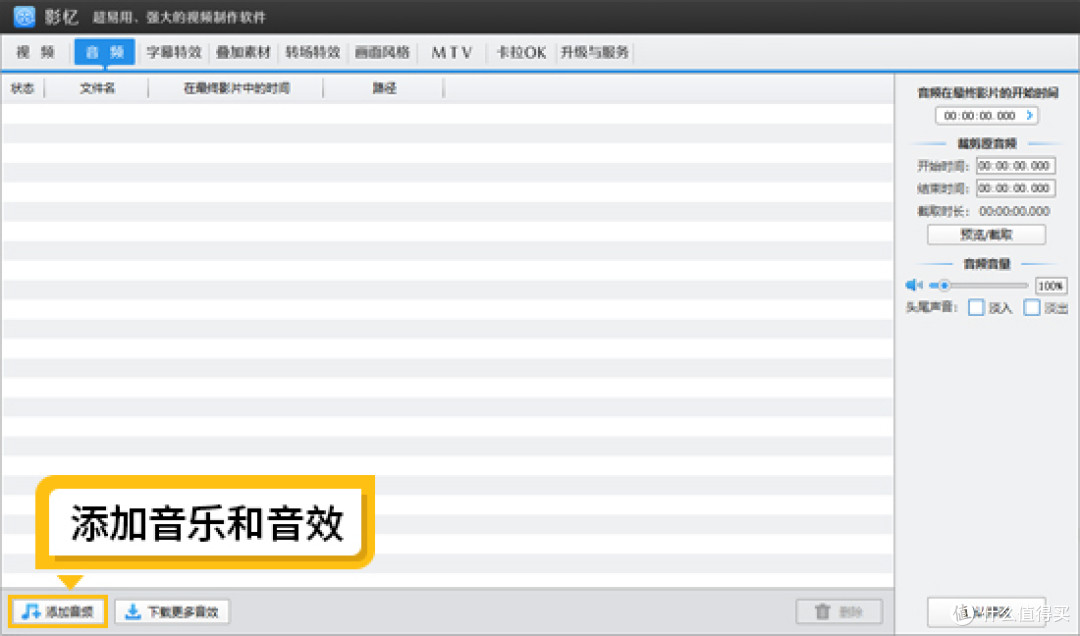Go to the 转场特效 tab
This screenshot has width=1080, height=636.
313,52
